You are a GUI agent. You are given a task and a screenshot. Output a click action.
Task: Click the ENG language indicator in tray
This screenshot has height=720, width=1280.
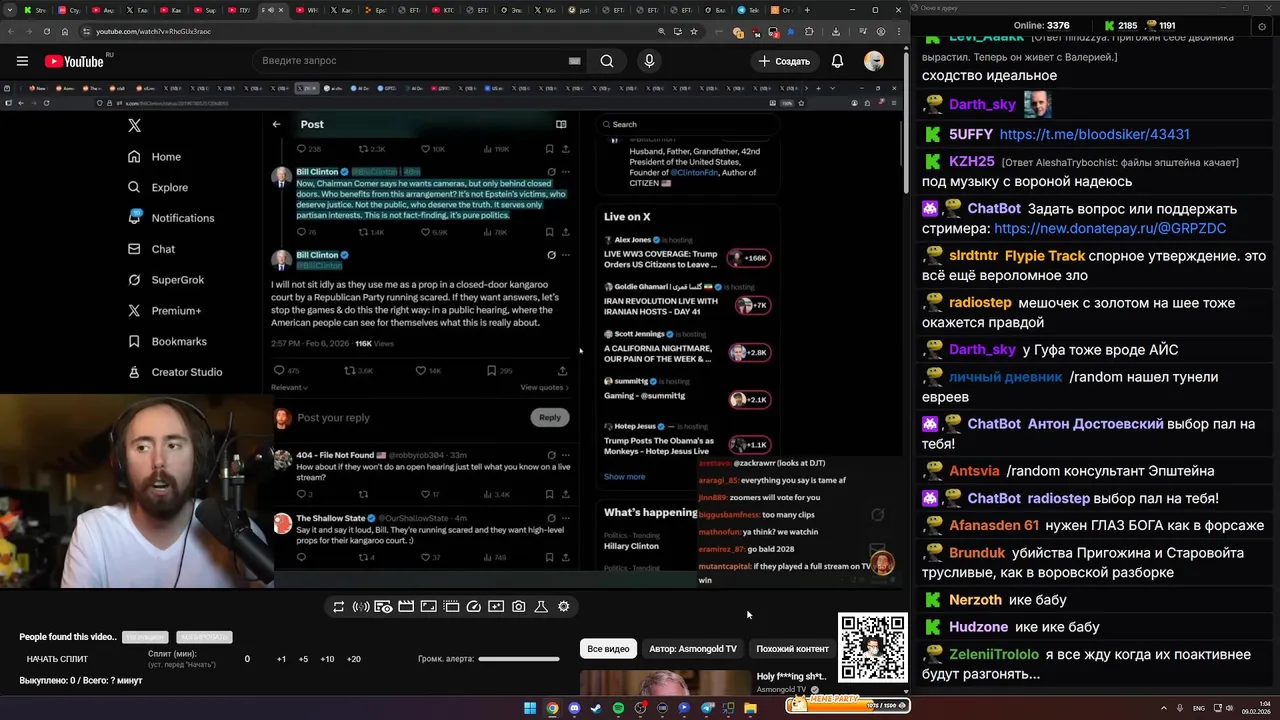1199,708
